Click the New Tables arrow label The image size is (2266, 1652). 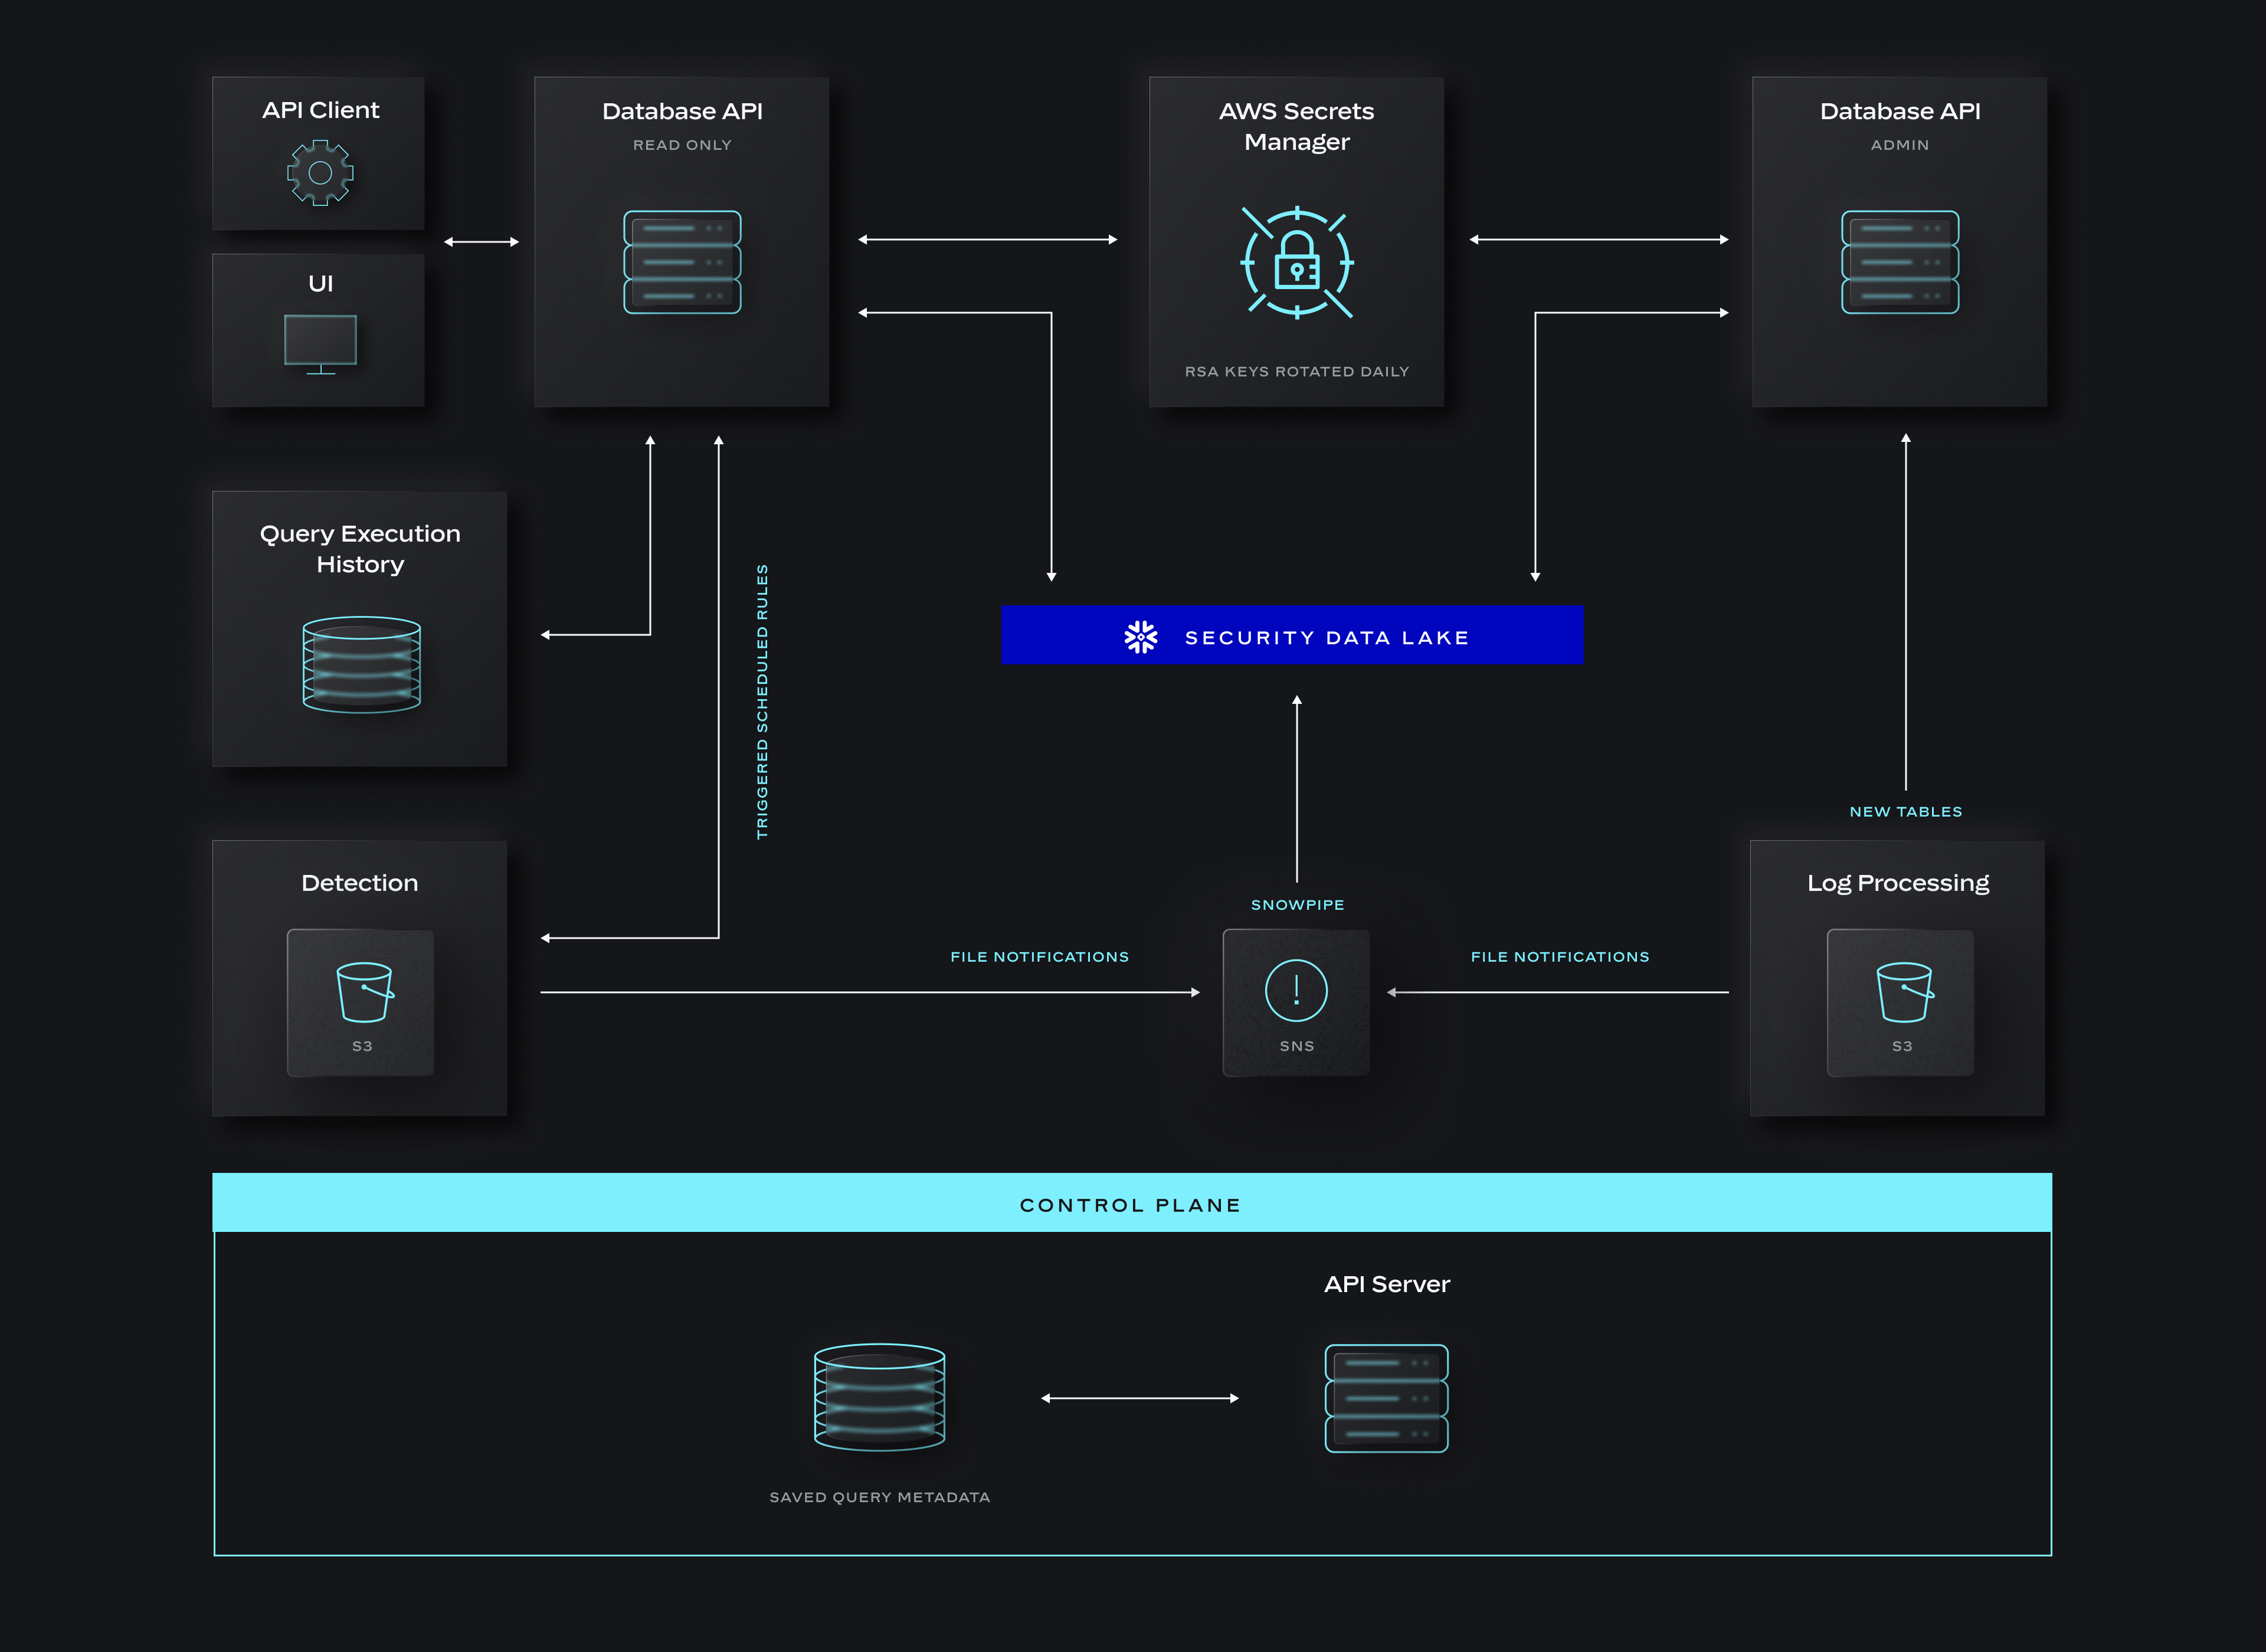pyautogui.click(x=1904, y=811)
